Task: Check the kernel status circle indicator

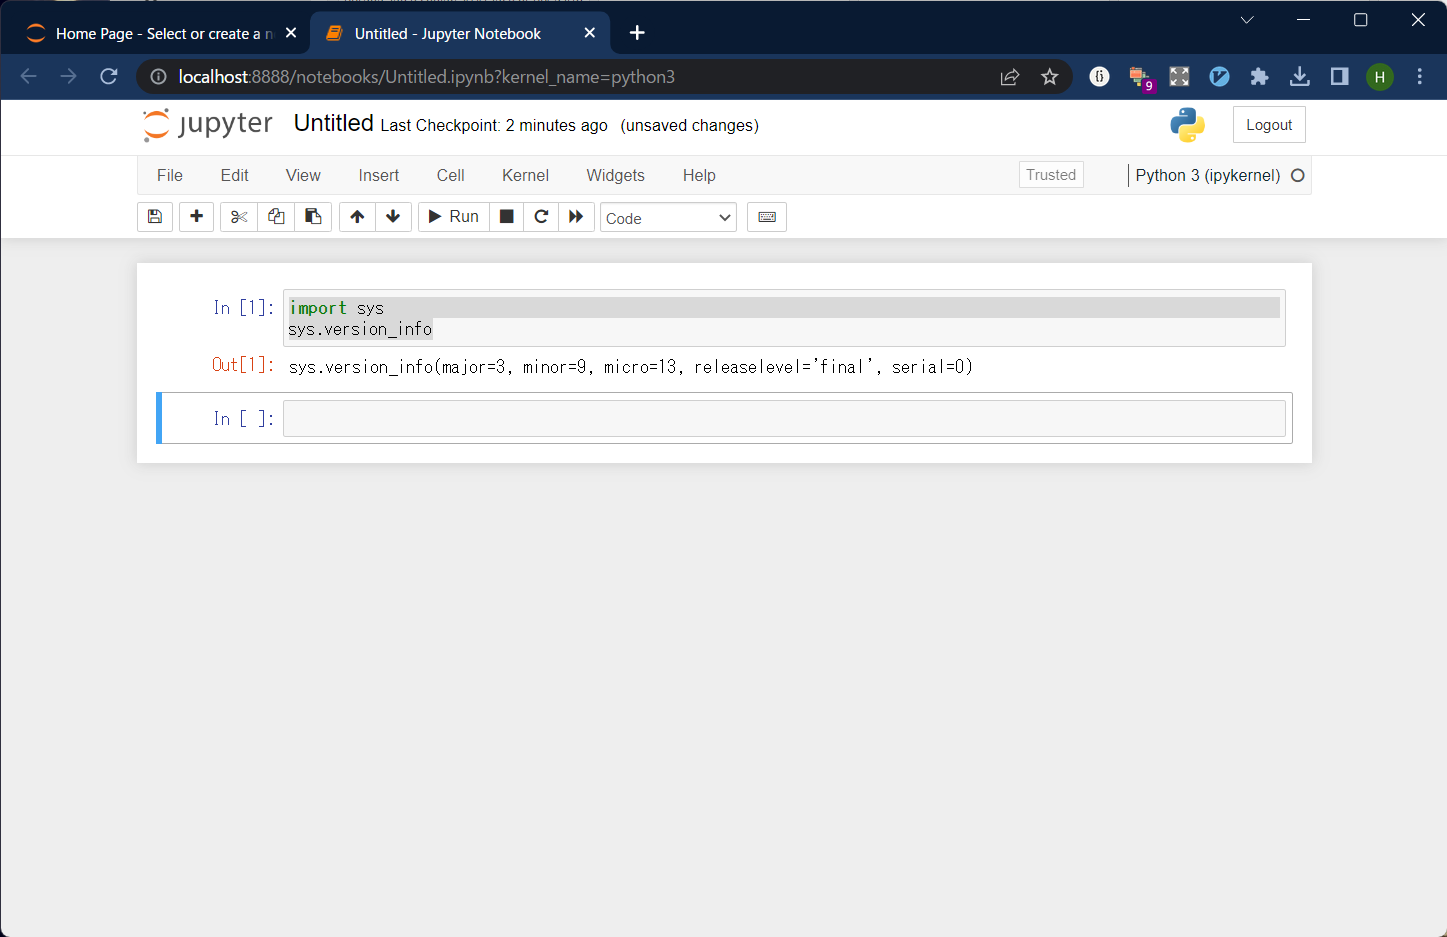Action: 1298,175
